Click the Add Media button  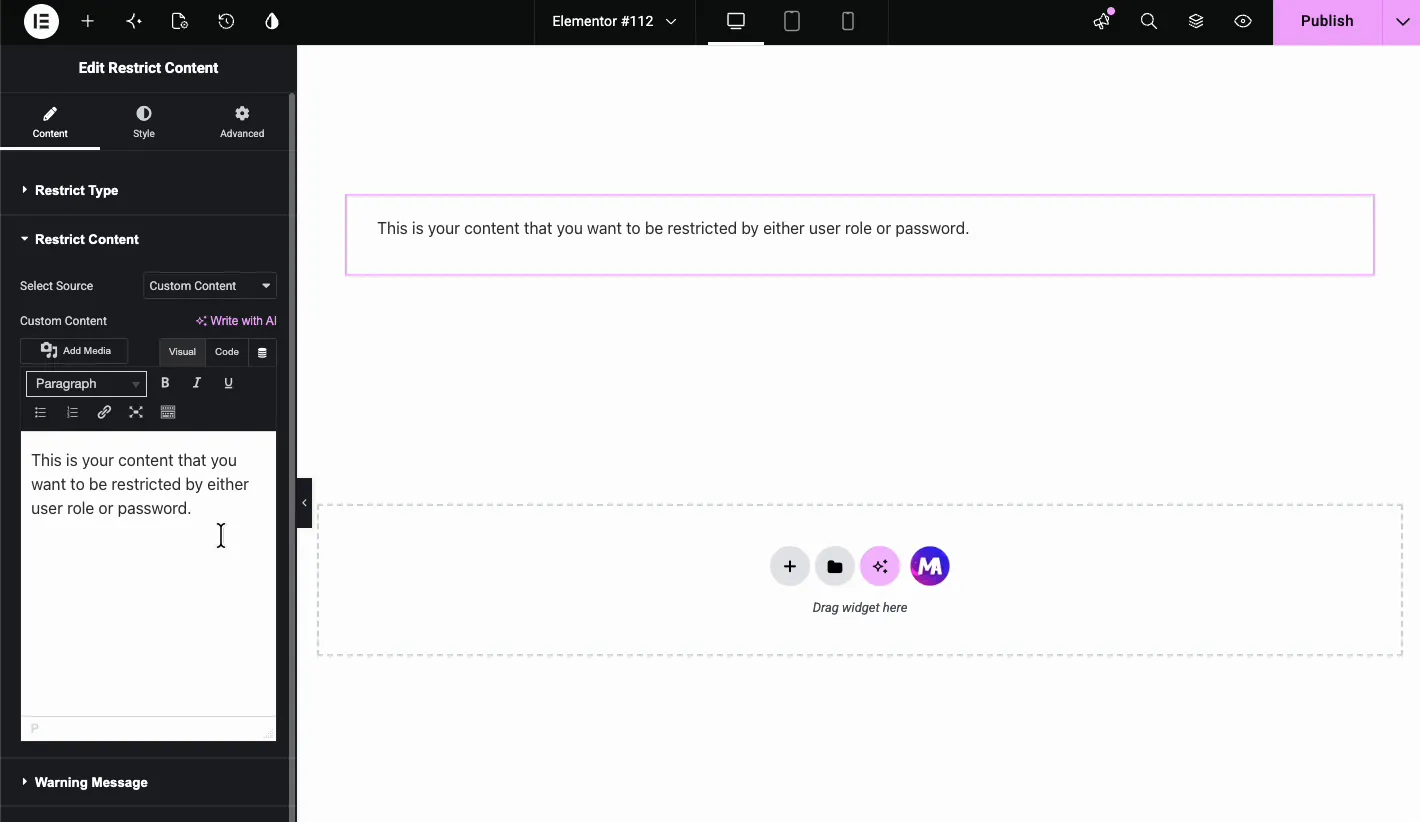point(74,351)
